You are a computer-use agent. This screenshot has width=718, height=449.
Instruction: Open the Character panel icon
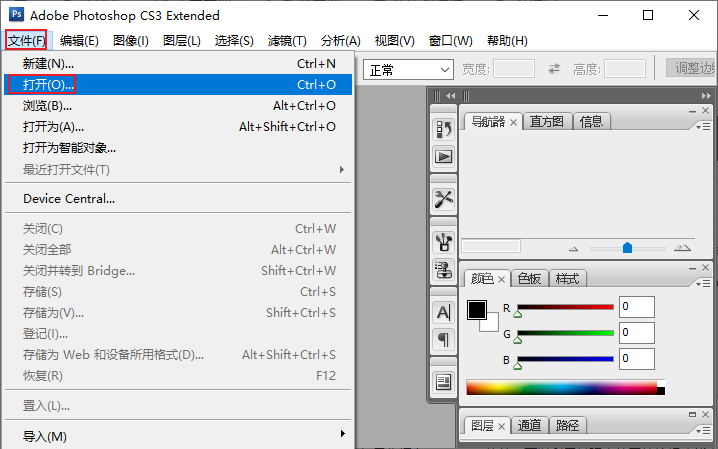pos(444,313)
